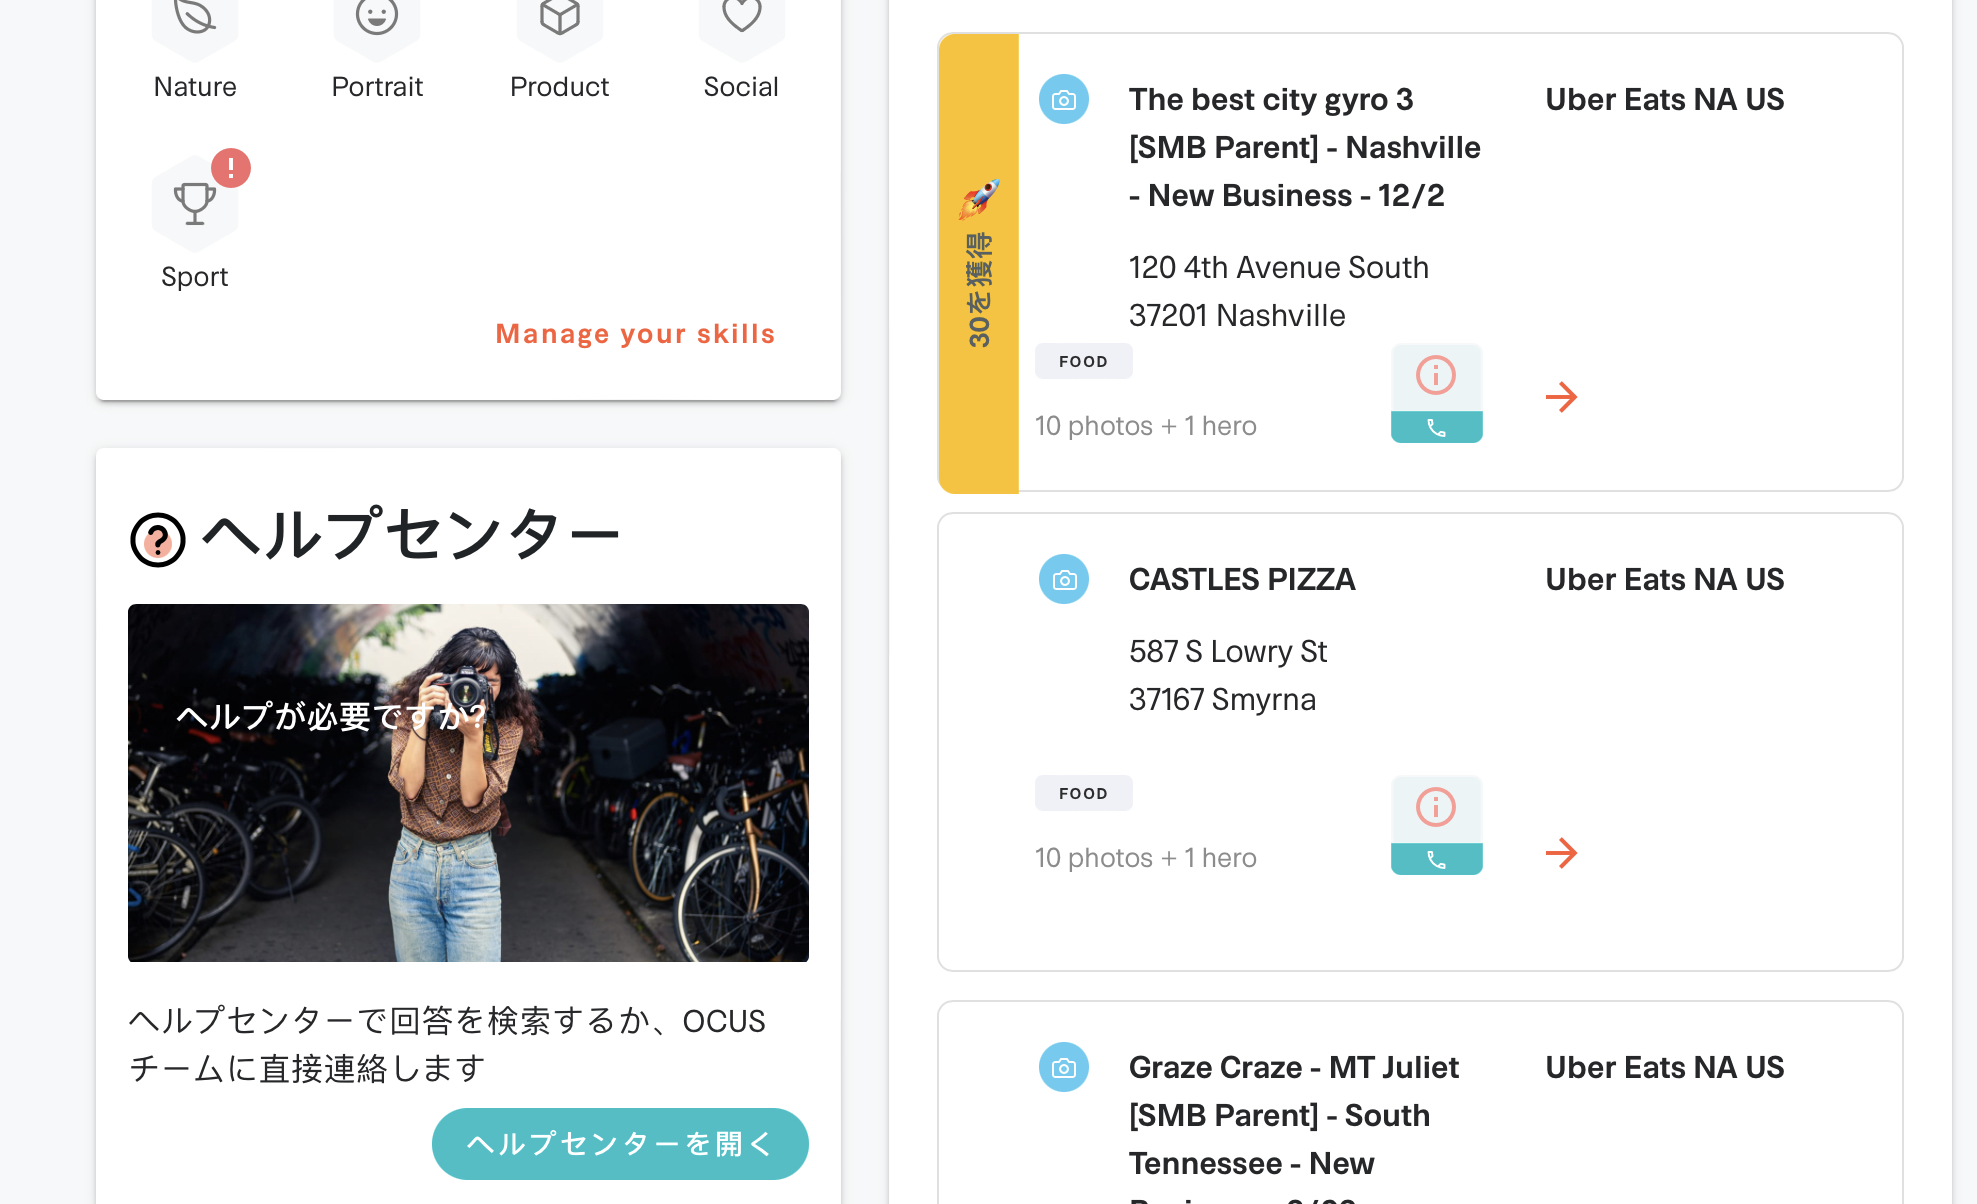Click arrow to open CASTLES PIZZA mission
1977x1204 pixels.
coord(1561,853)
